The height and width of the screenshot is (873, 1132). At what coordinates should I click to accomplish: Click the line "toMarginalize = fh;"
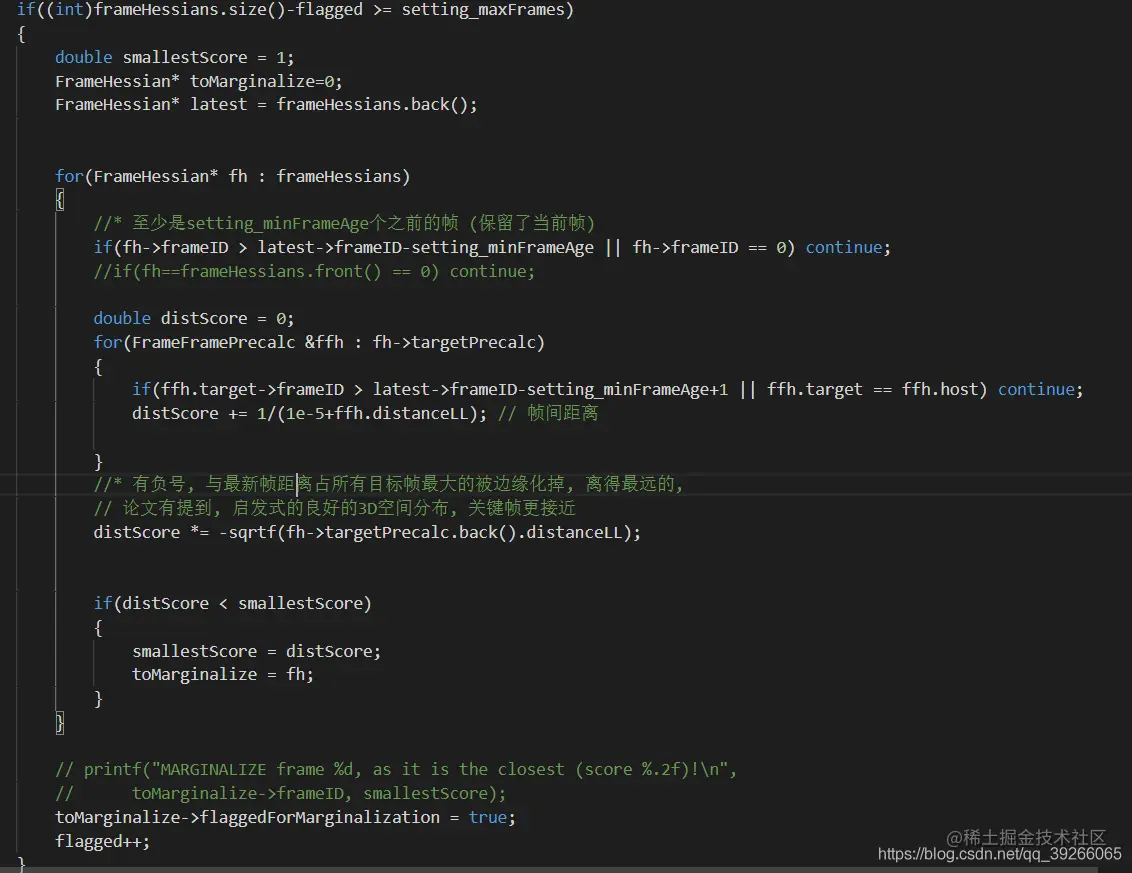222,674
